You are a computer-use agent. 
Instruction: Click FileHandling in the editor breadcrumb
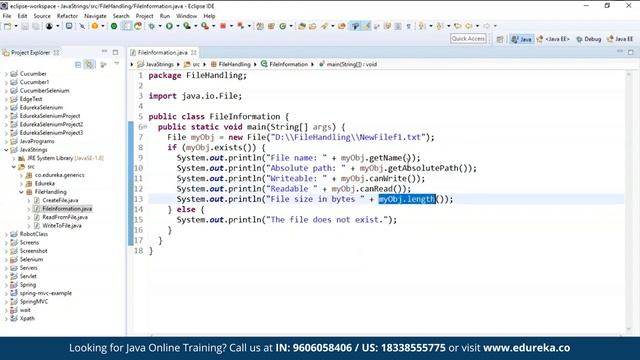[x=234, y=64]
